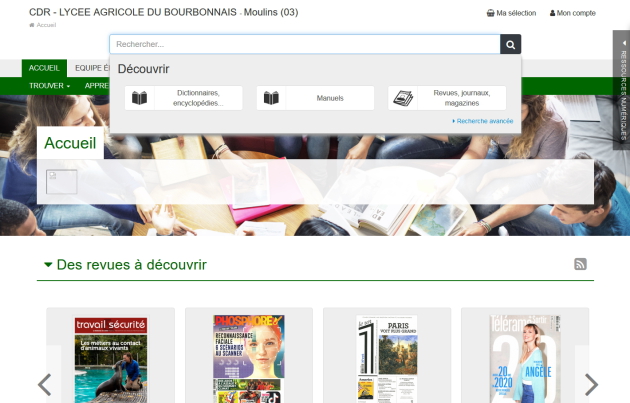
Task: Click the Manuels book icon
Action: tap(271, 98)
